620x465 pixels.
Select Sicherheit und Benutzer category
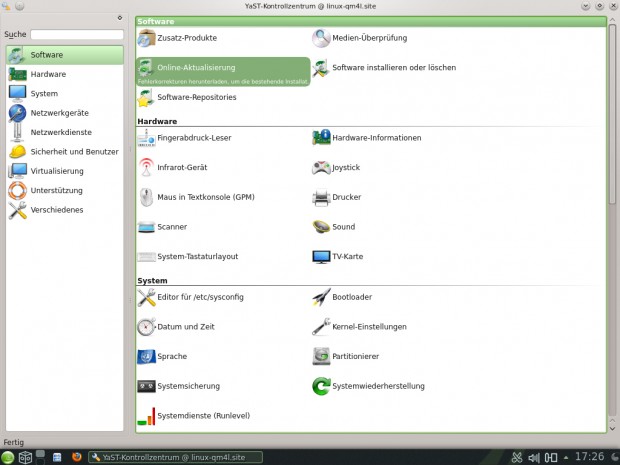click(65, 152)
